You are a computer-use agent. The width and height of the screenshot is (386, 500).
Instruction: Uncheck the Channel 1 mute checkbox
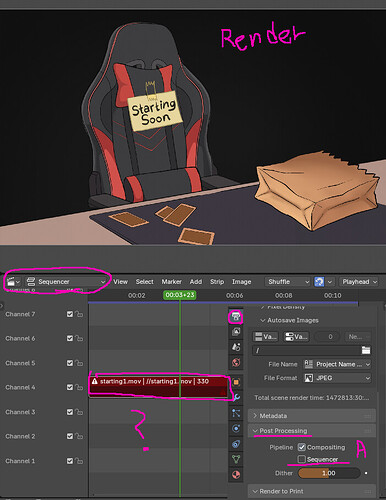click(x=70, y=461)
